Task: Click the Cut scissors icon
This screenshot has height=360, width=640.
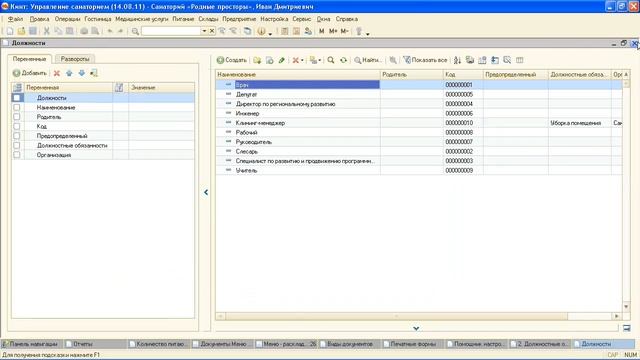Action: (x=47, y=31)
